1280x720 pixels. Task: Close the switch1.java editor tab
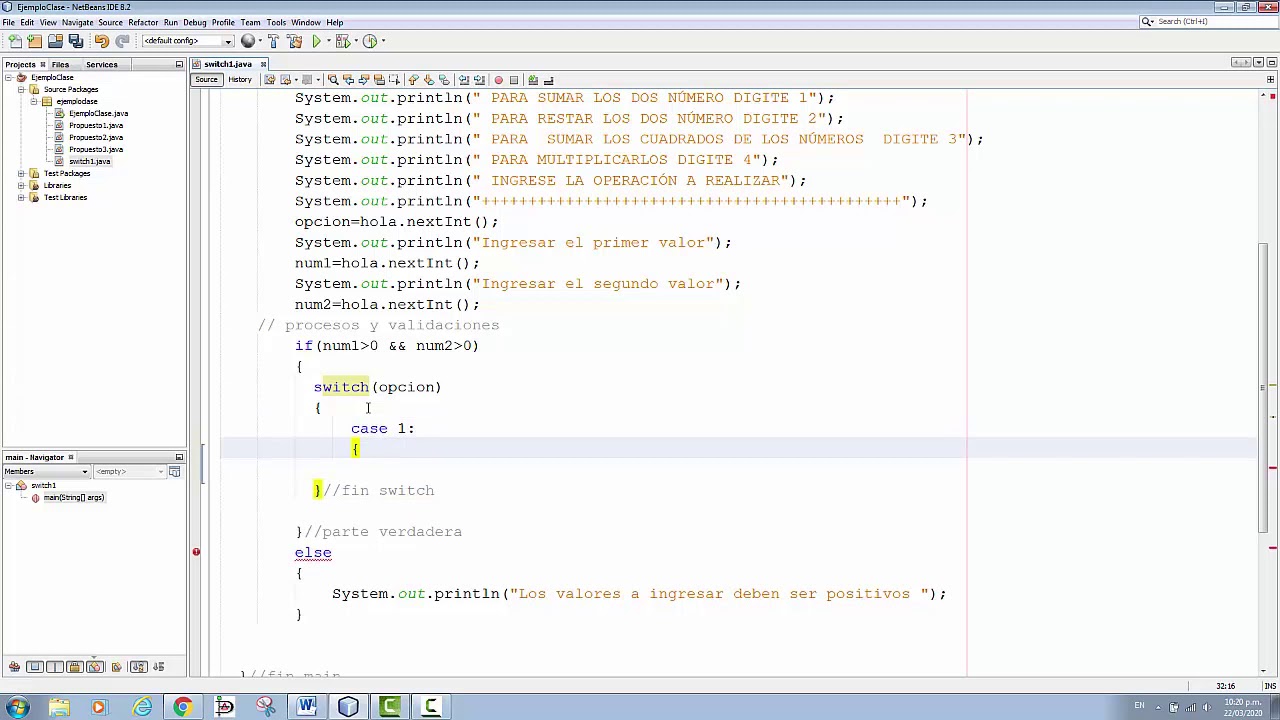click(263, 64)
